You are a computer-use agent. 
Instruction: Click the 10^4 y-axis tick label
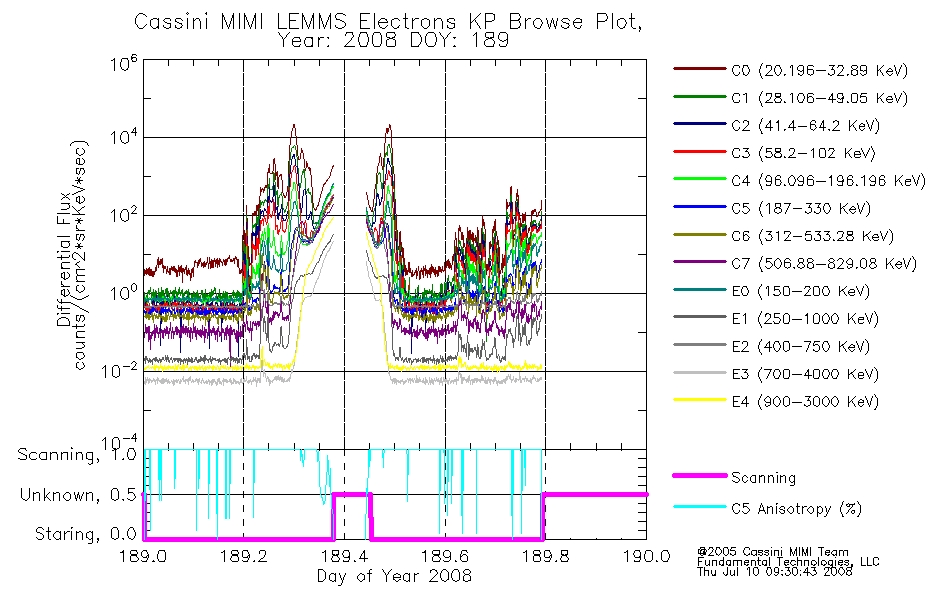[124, 137]
